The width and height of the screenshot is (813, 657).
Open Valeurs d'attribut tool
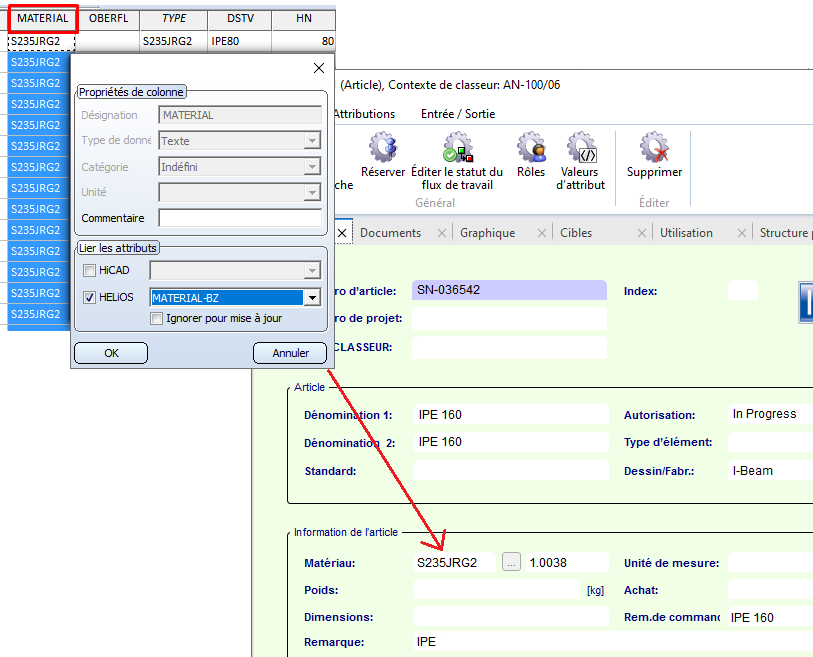click(x=581, y=148)
